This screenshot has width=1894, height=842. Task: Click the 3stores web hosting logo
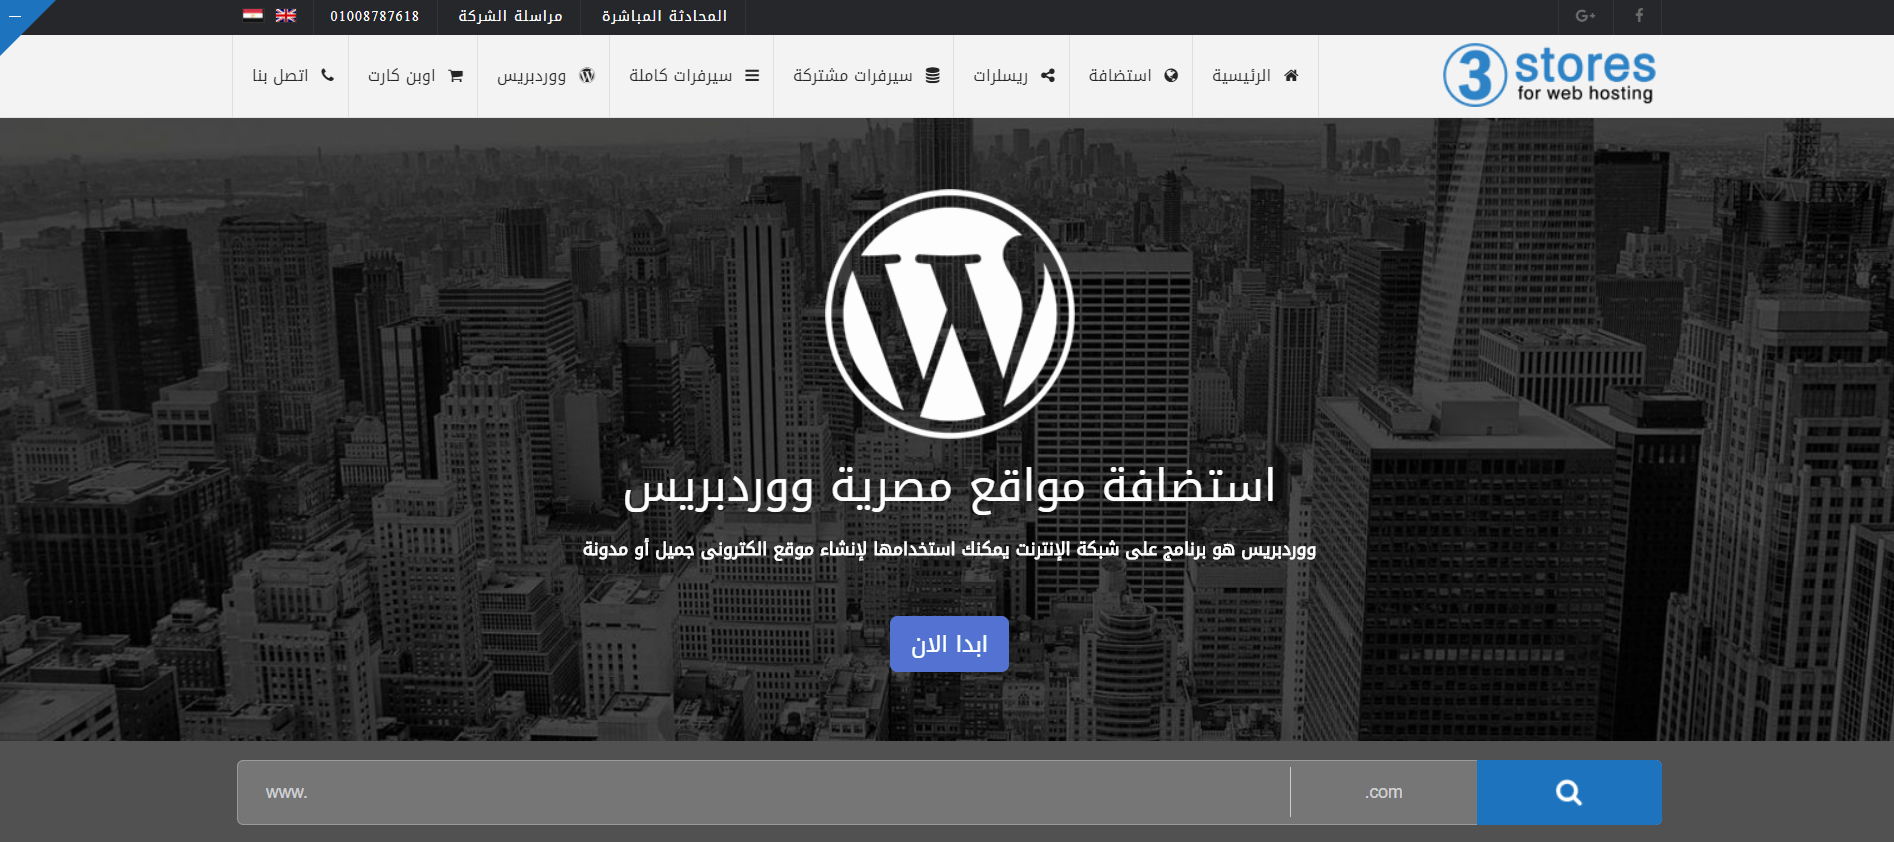[1549, 75]
